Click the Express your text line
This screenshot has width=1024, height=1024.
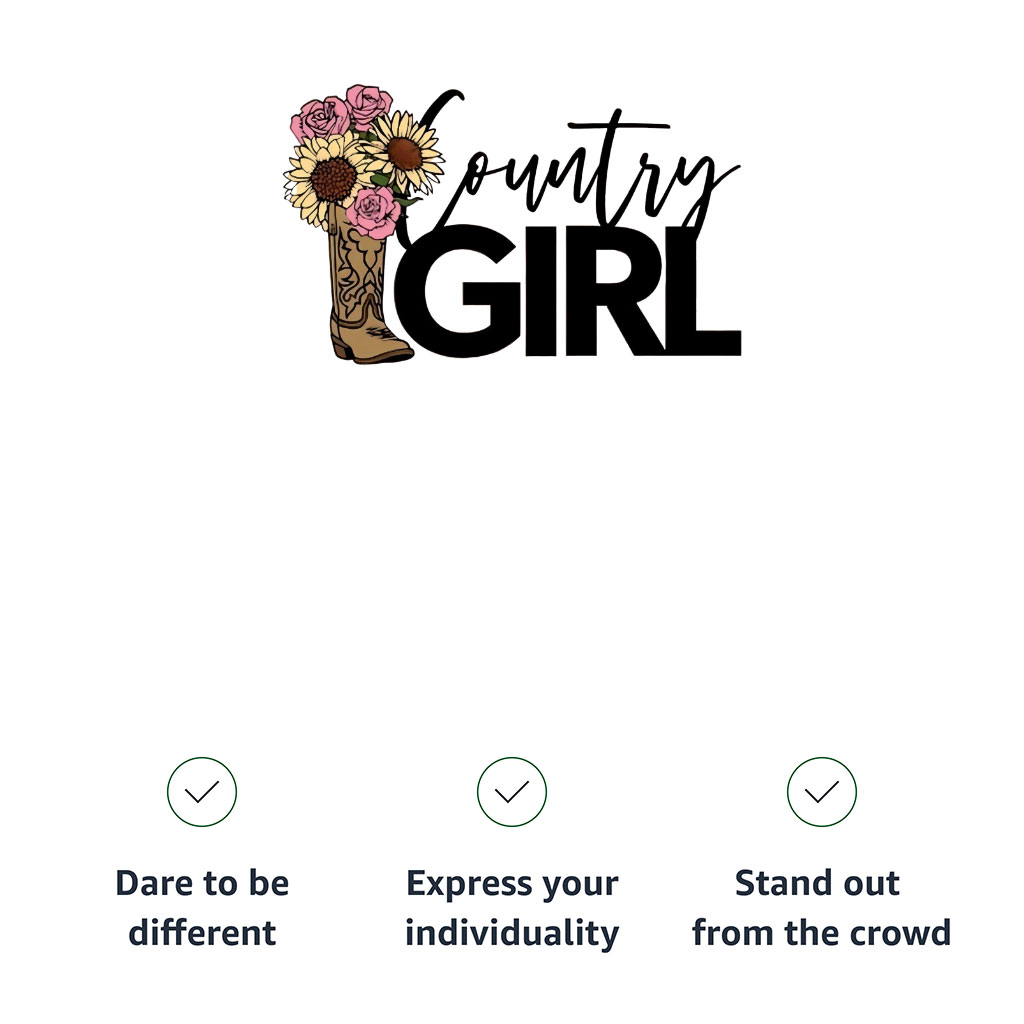click(x=512, y=885)
